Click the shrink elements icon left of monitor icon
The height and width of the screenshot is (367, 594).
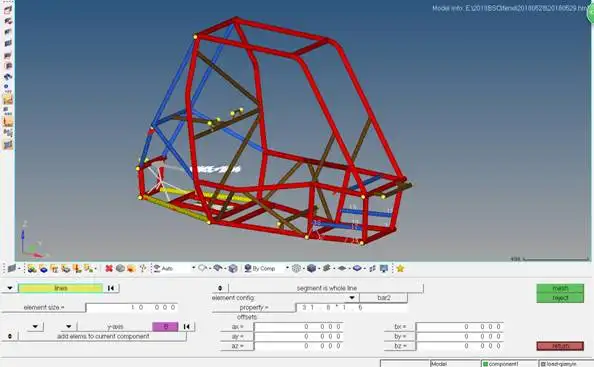372,269
